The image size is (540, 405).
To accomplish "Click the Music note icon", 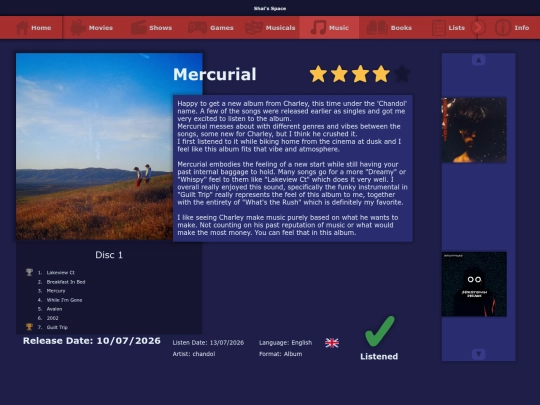I will click(x=318, y=28).
